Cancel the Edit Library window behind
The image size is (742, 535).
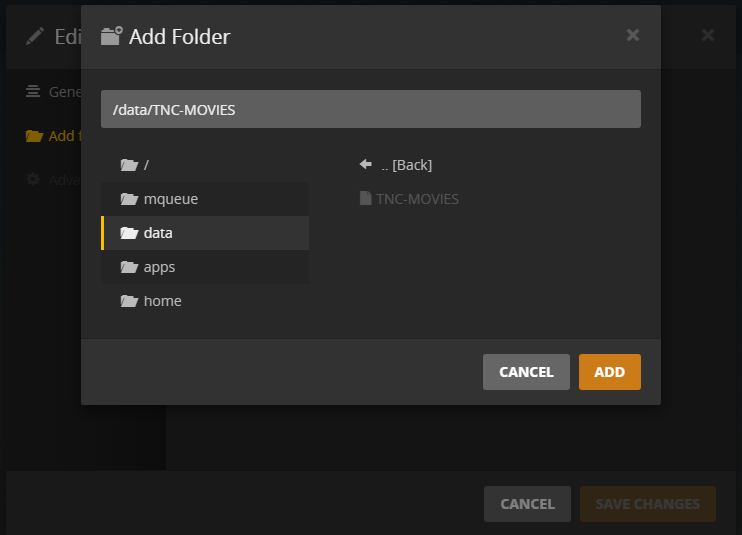pos(527,504)
